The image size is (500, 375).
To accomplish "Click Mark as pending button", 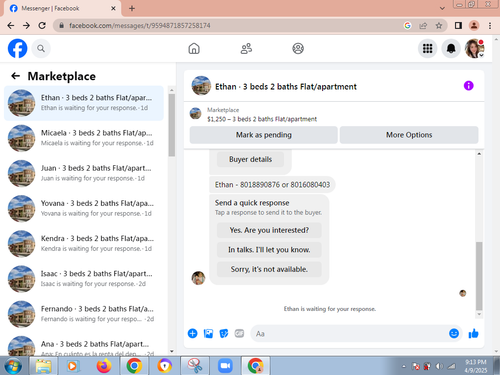I will [264, 135].
